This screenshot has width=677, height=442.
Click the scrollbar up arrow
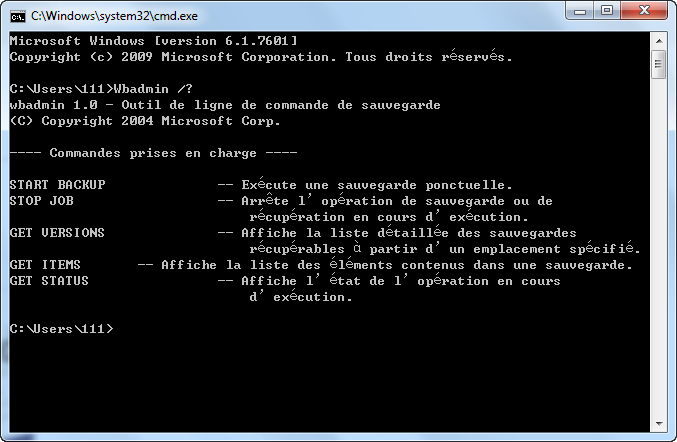(659, 41)
